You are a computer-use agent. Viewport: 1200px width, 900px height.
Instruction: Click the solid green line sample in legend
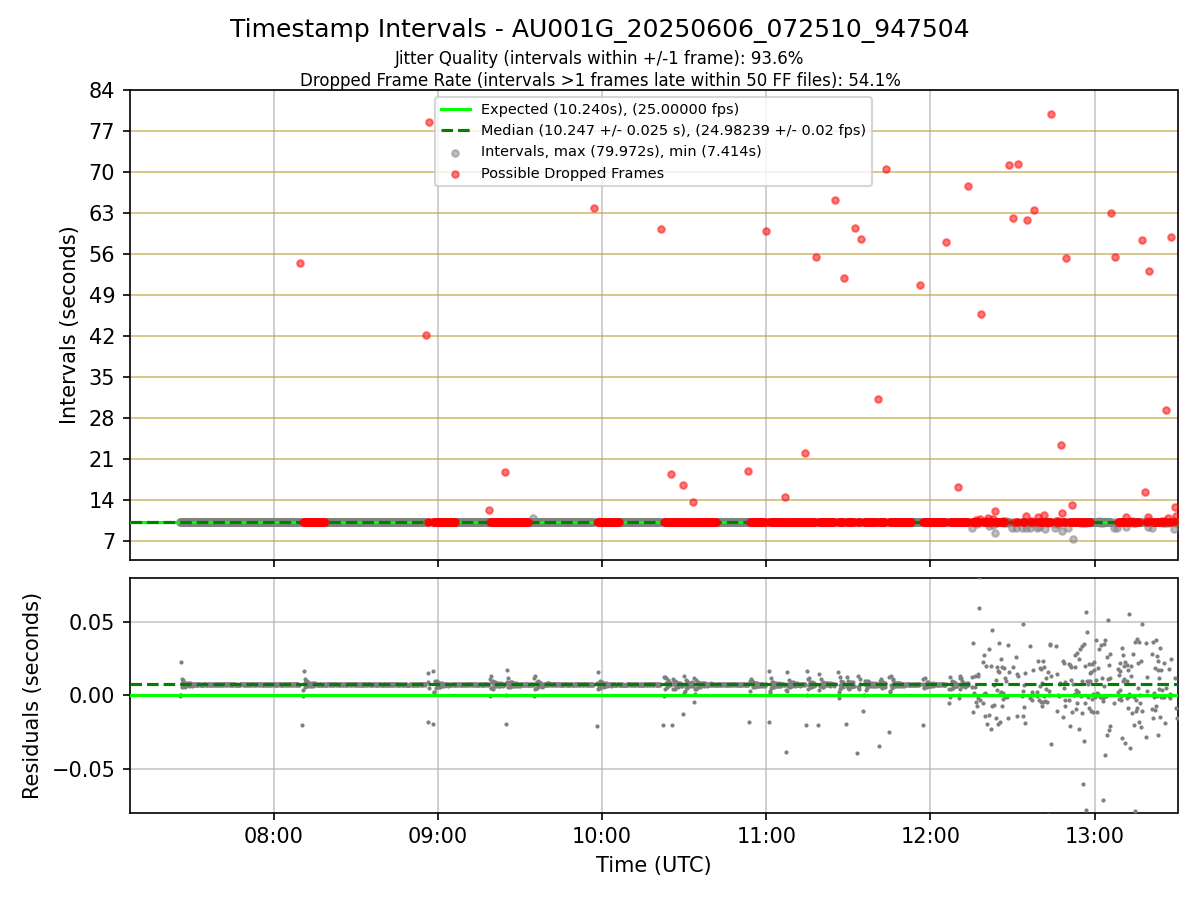[456, 109]
